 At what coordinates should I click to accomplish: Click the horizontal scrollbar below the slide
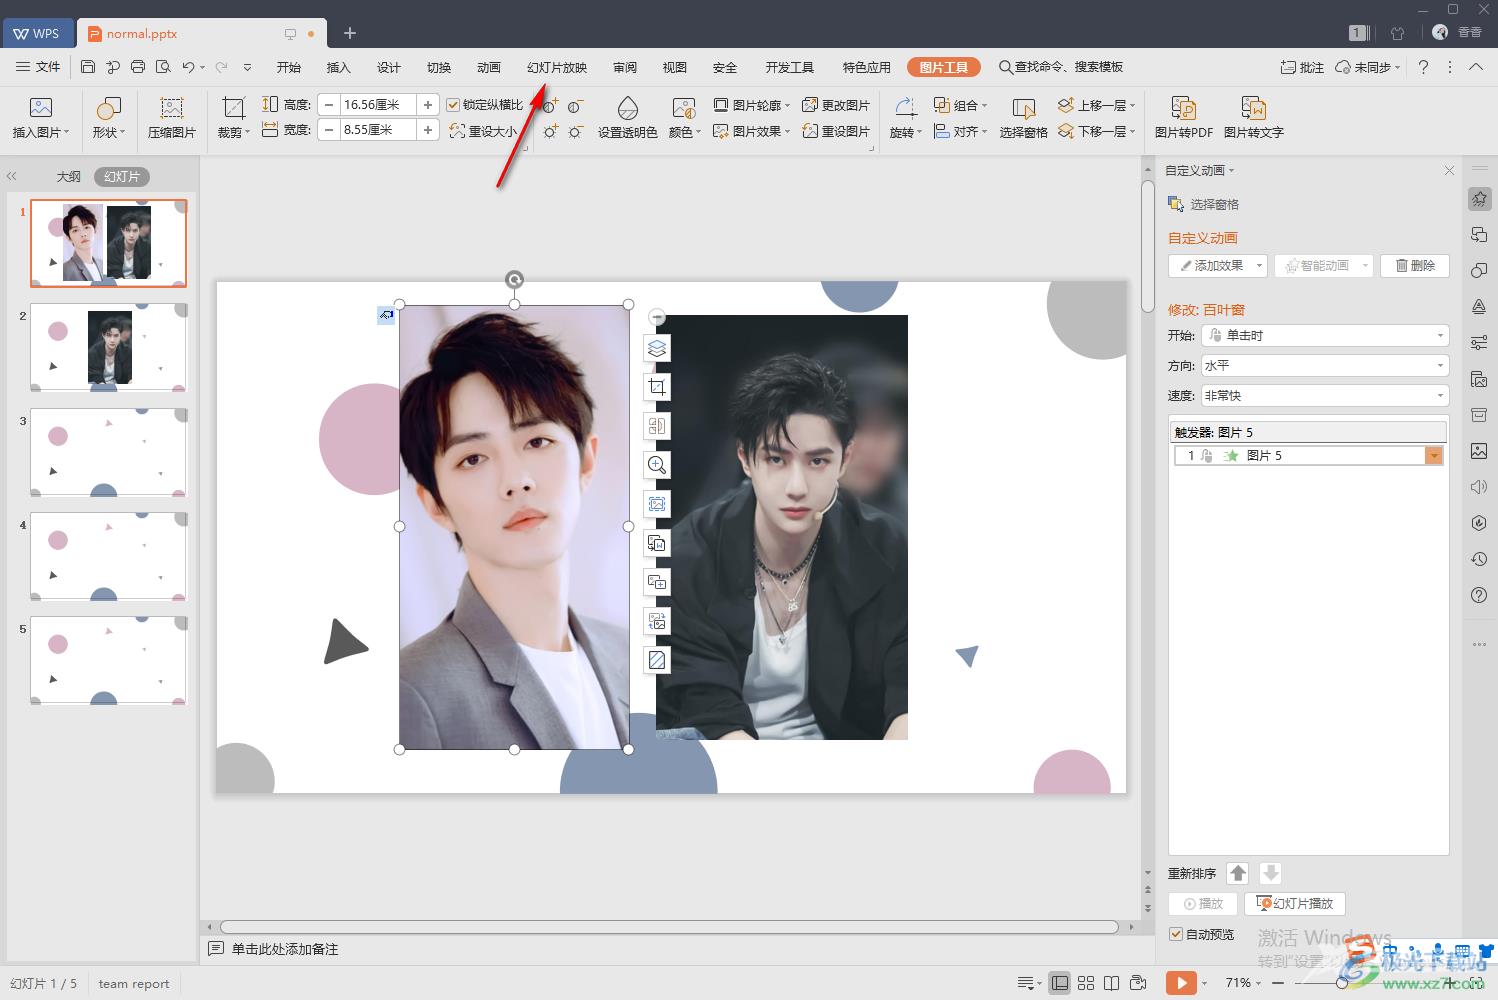click(669, 927)
